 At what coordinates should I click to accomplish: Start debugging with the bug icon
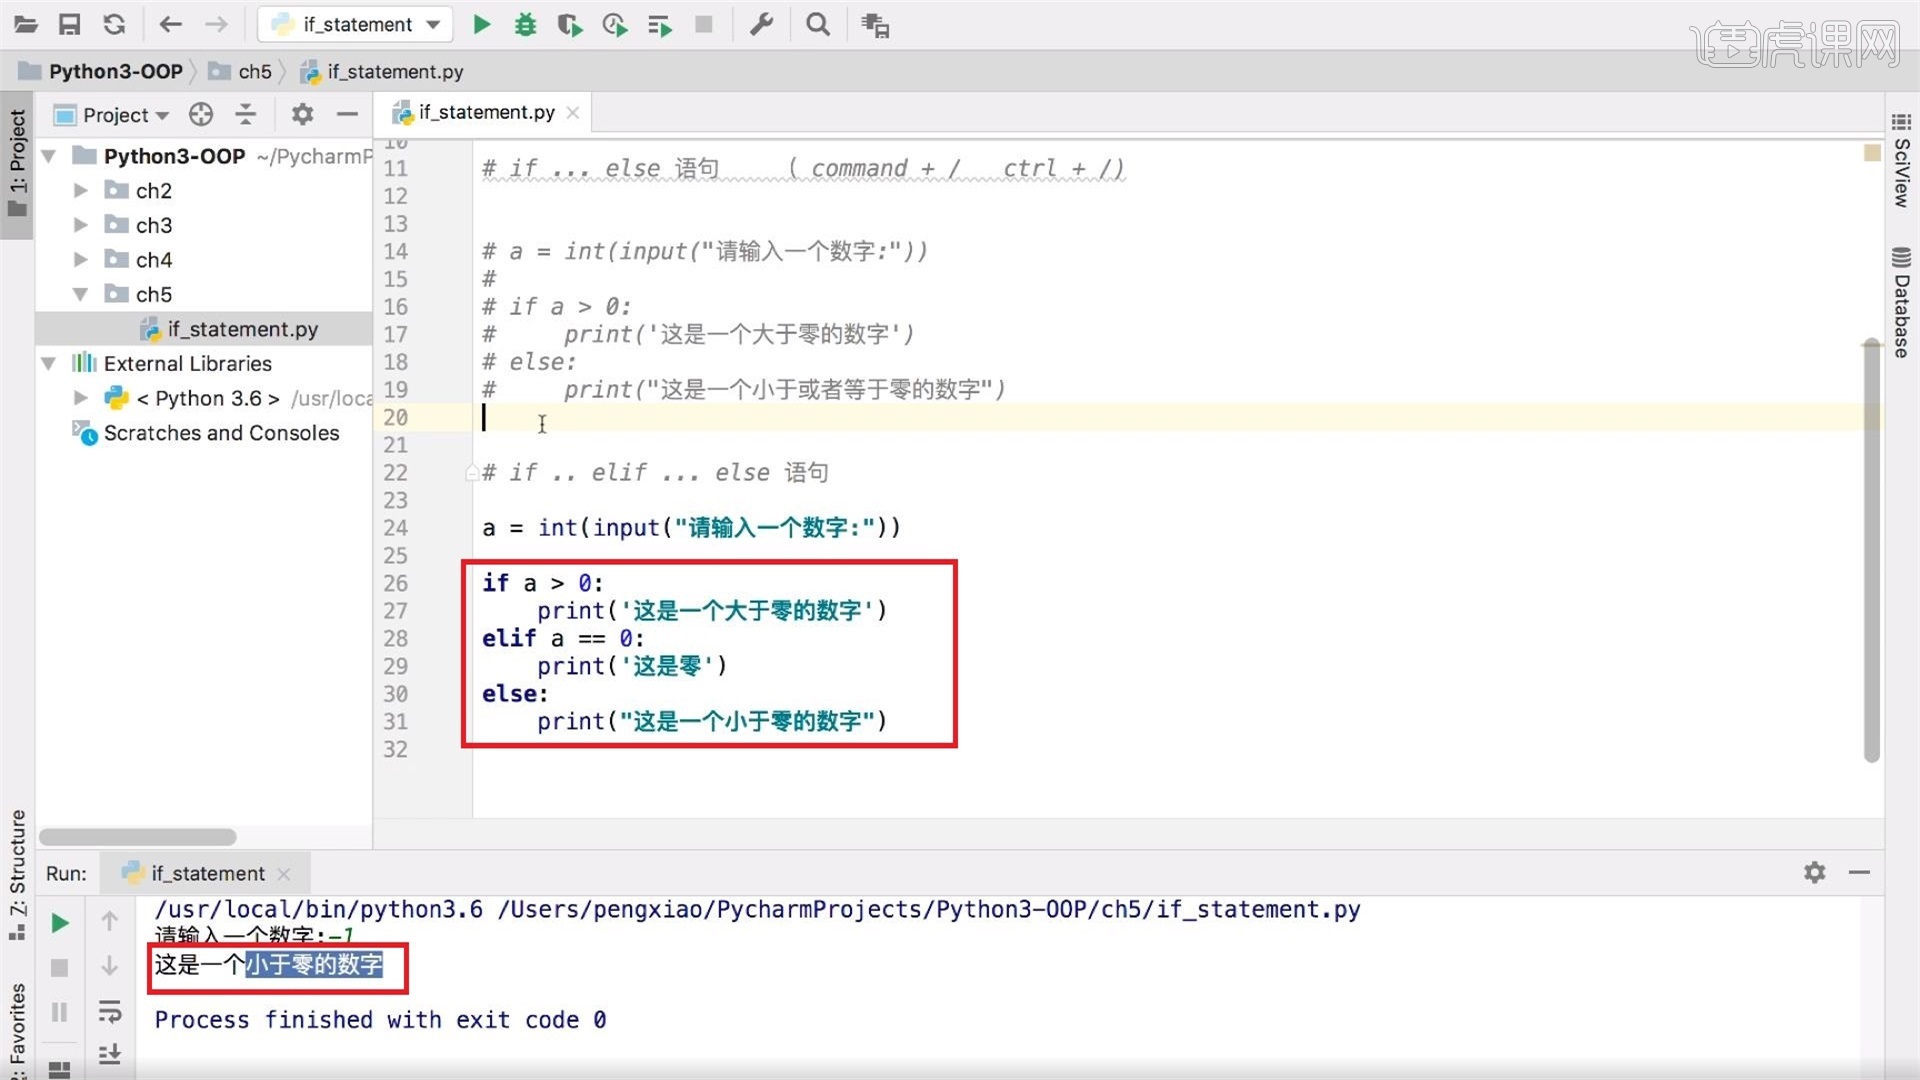pyautogui.click(x=525, y=24)
